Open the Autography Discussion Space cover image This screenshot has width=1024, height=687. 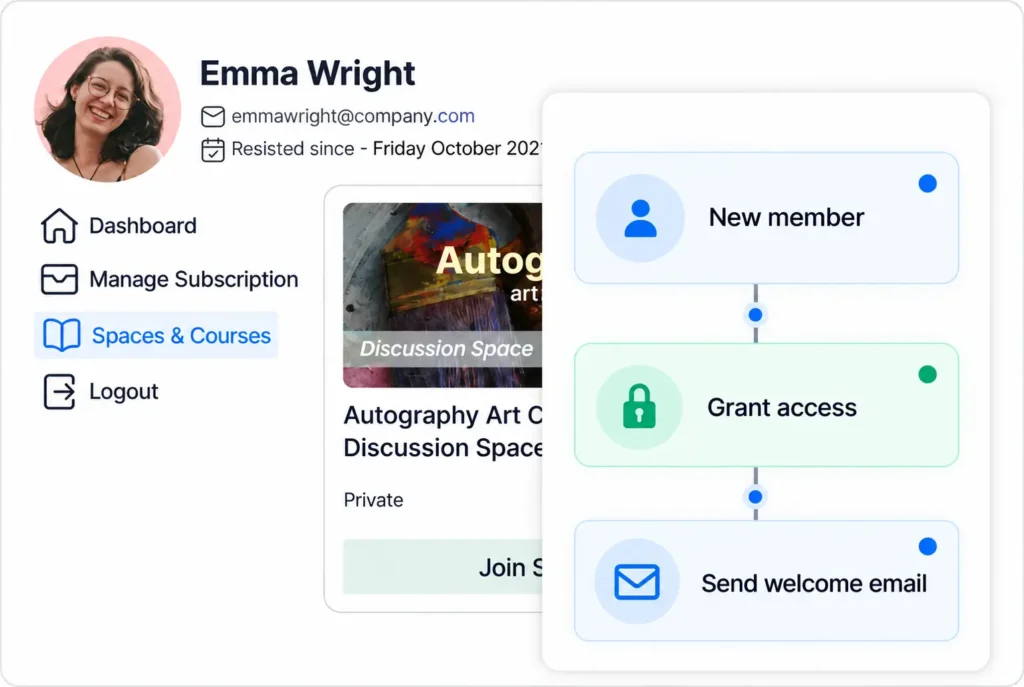pyautogui.click(x=443, y=295)
